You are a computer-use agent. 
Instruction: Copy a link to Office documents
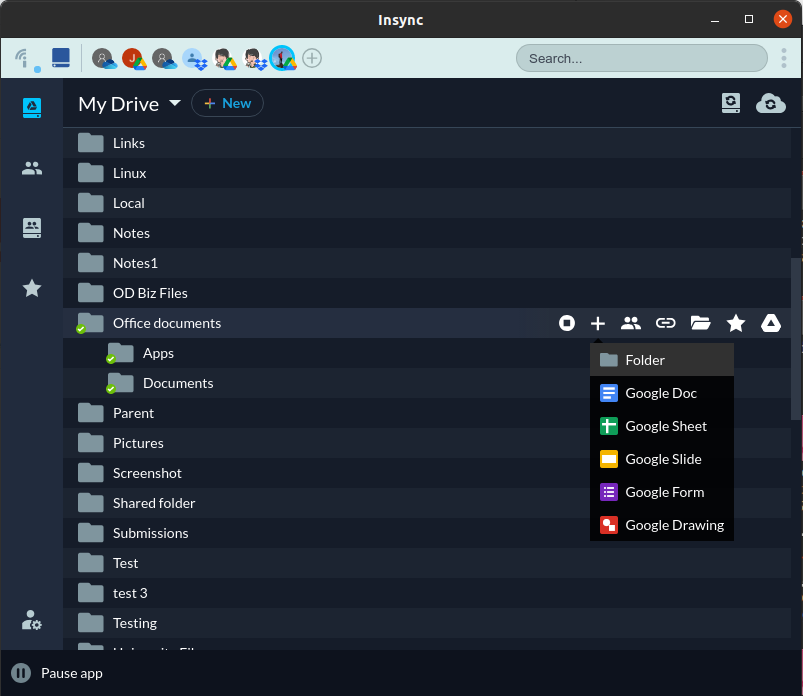[x=665, y=323]
